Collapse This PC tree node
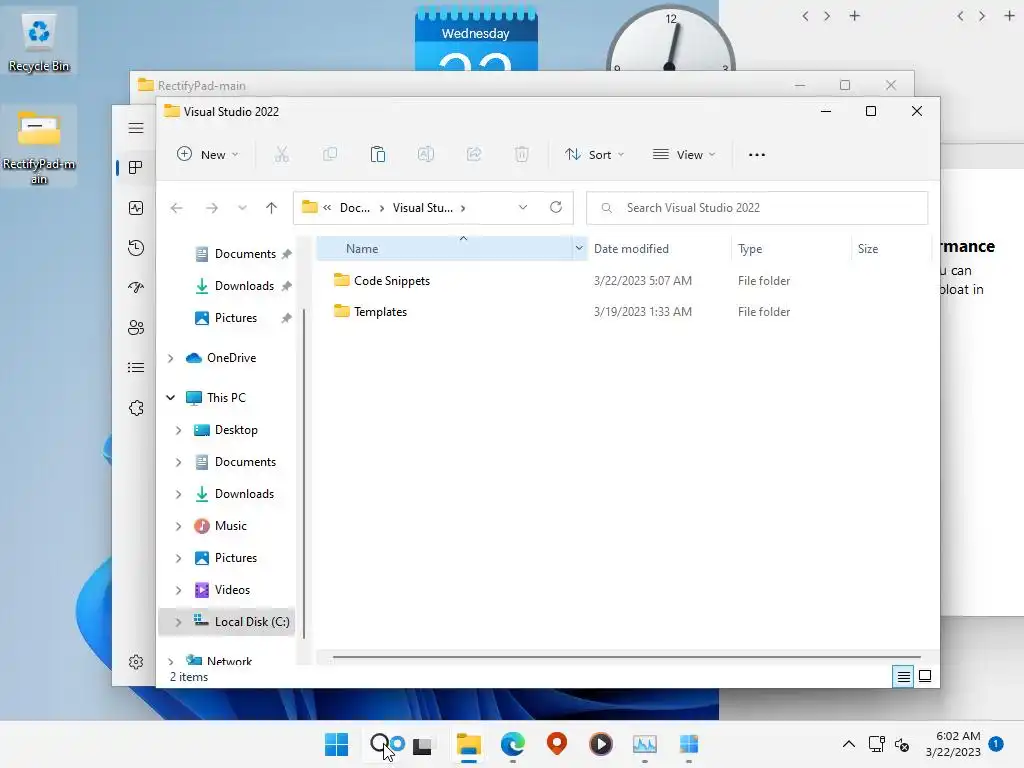The image size is (1024, 768). (x=170, y=398)
